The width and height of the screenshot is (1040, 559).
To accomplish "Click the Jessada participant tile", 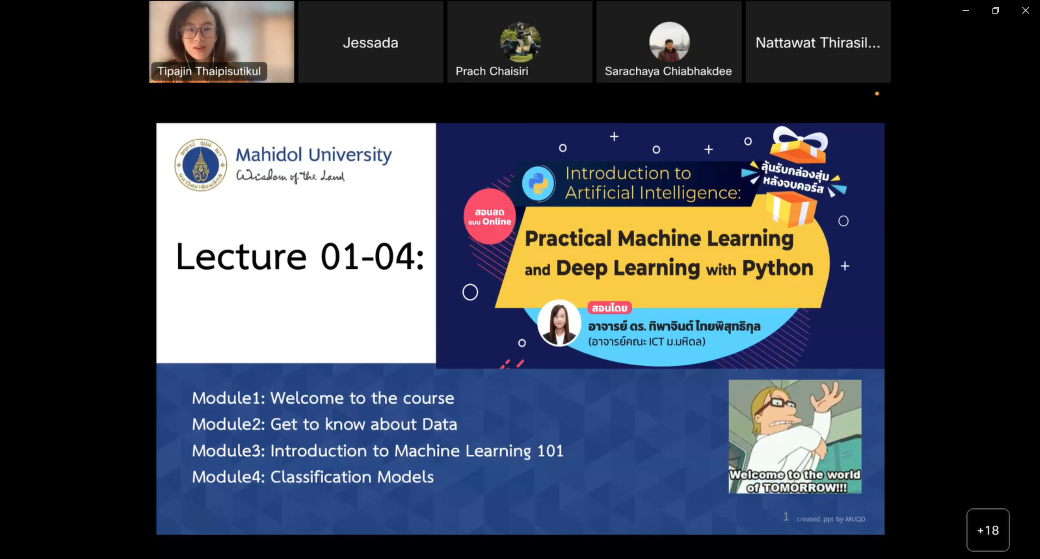I will (370, 42).
